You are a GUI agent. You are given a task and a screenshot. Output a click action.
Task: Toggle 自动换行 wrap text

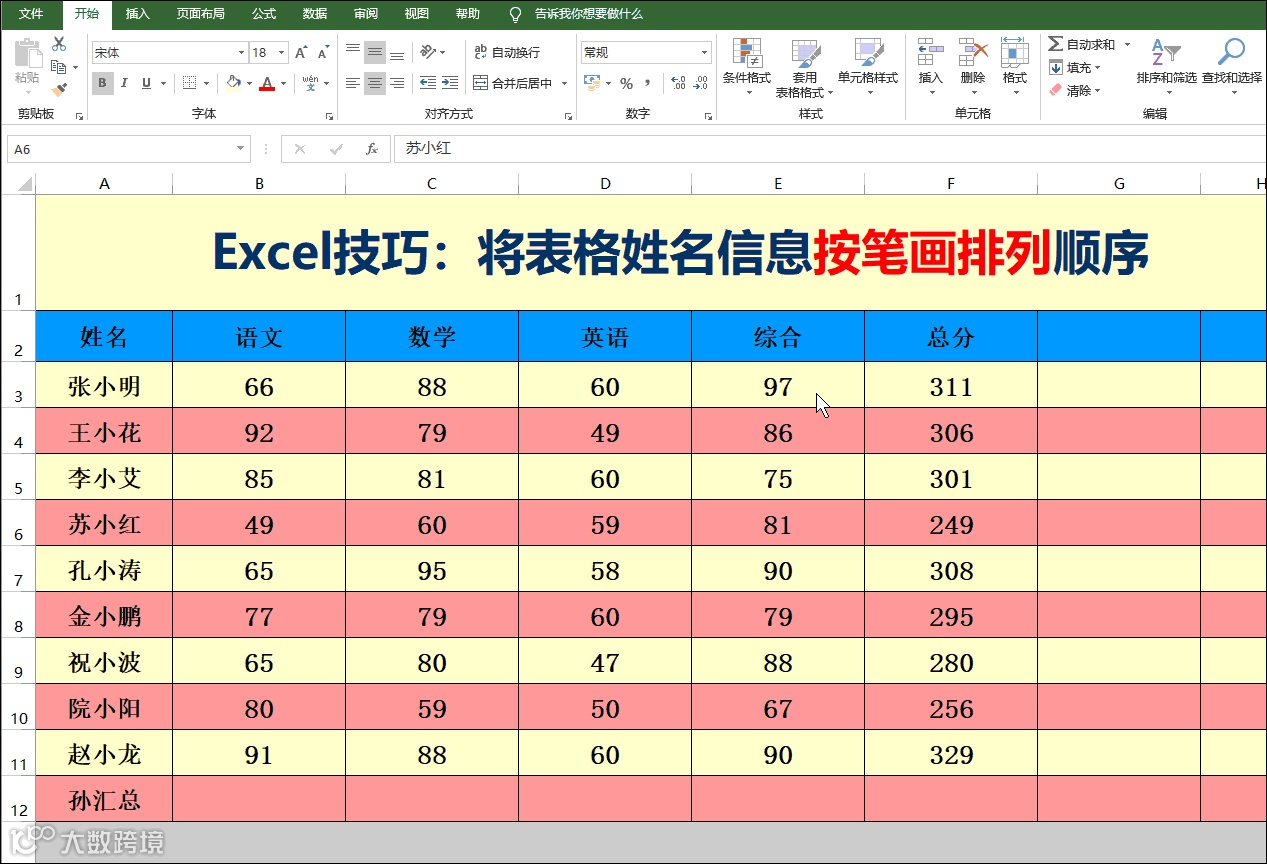506,52
